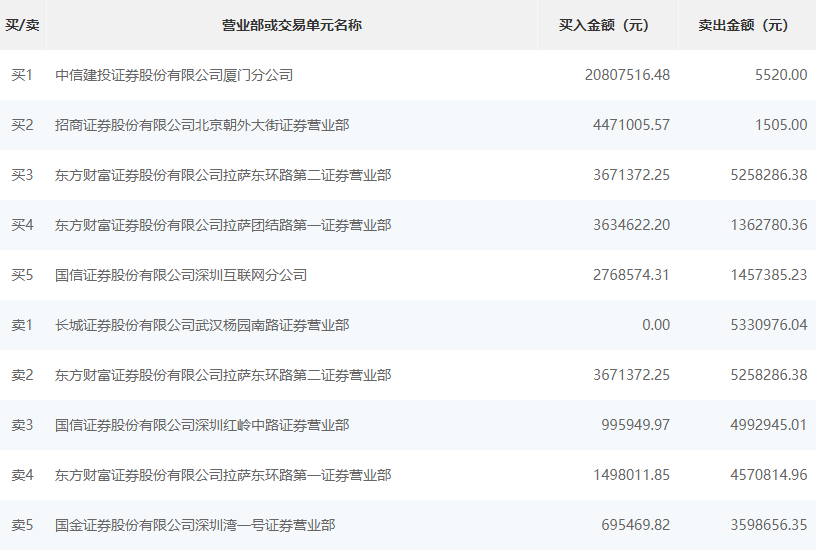Viewport: 817px width, 550px height.
Task: Select 长城证券武汉杨园南路证券营业部
Action: (x=202, y=325)
